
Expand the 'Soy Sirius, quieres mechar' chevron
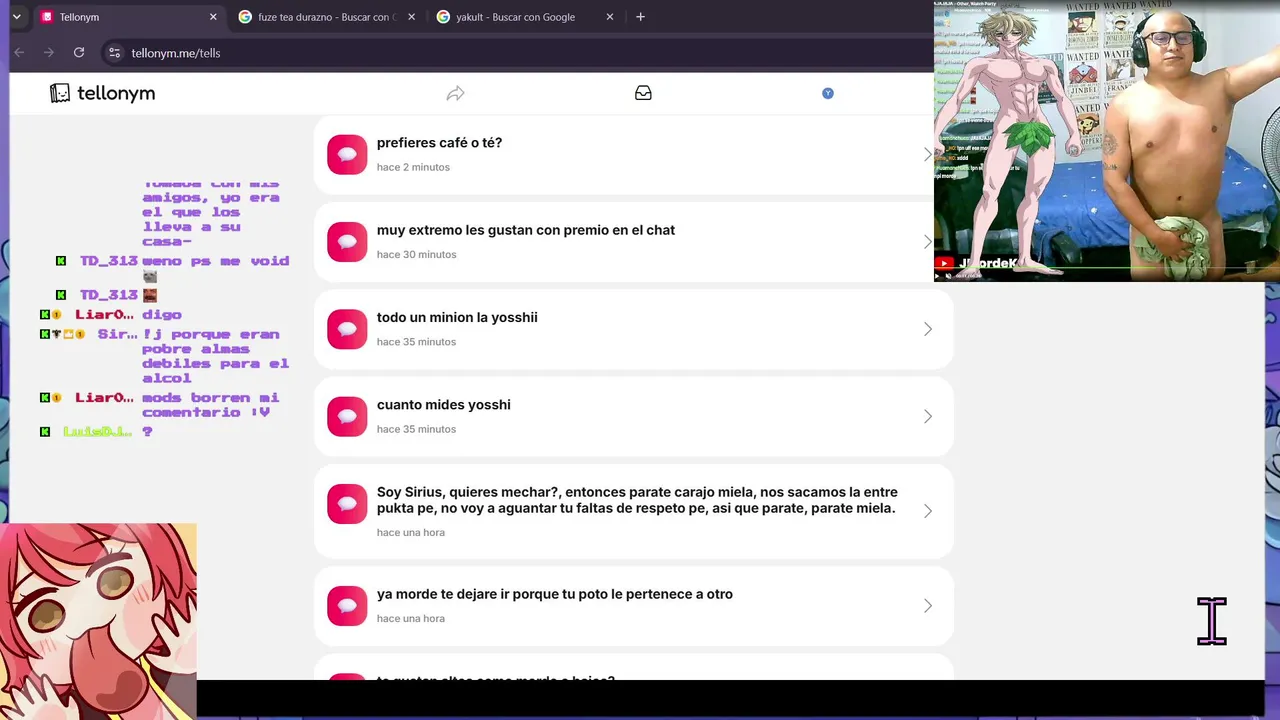point(928,511)
